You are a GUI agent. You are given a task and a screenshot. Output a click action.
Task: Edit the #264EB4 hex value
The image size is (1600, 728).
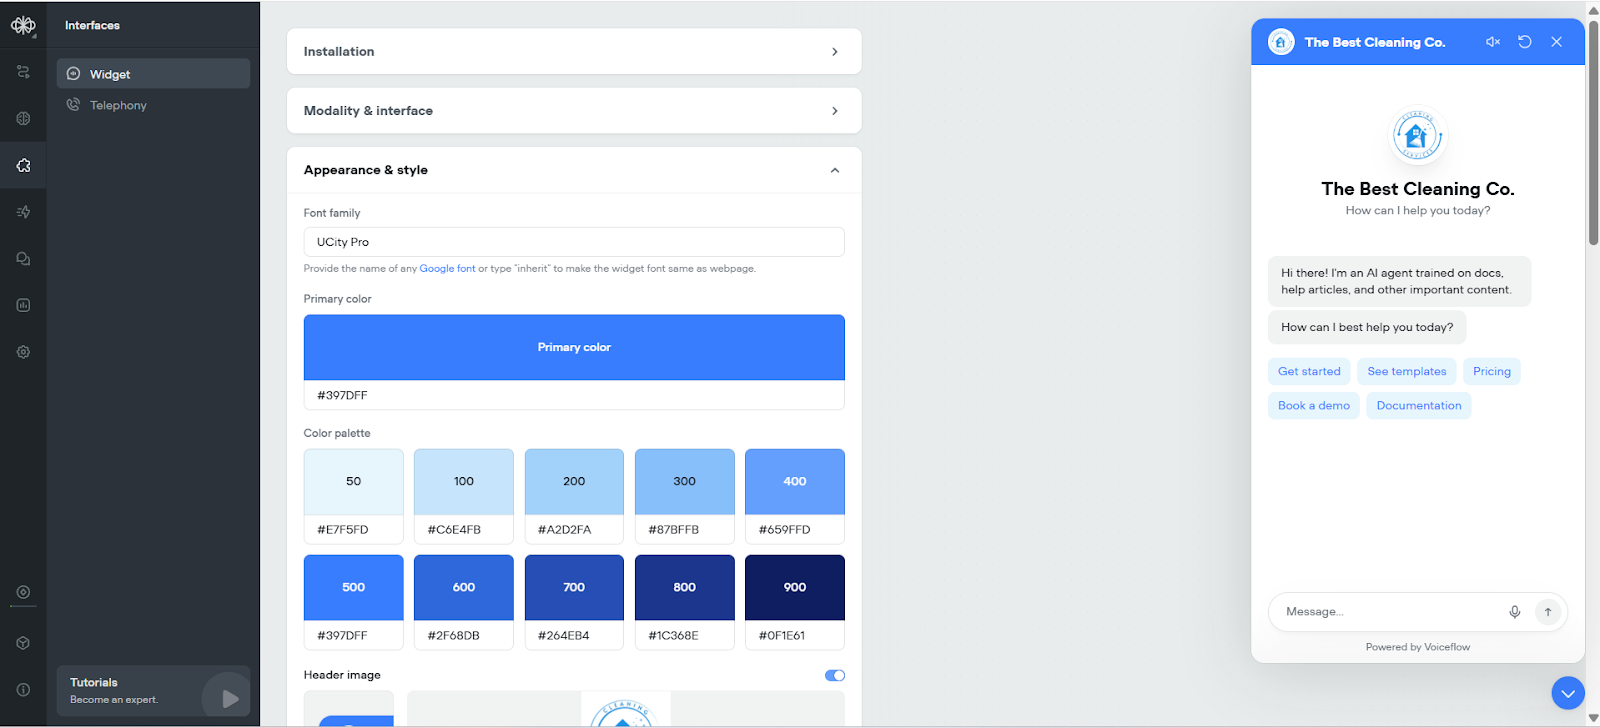574,635
